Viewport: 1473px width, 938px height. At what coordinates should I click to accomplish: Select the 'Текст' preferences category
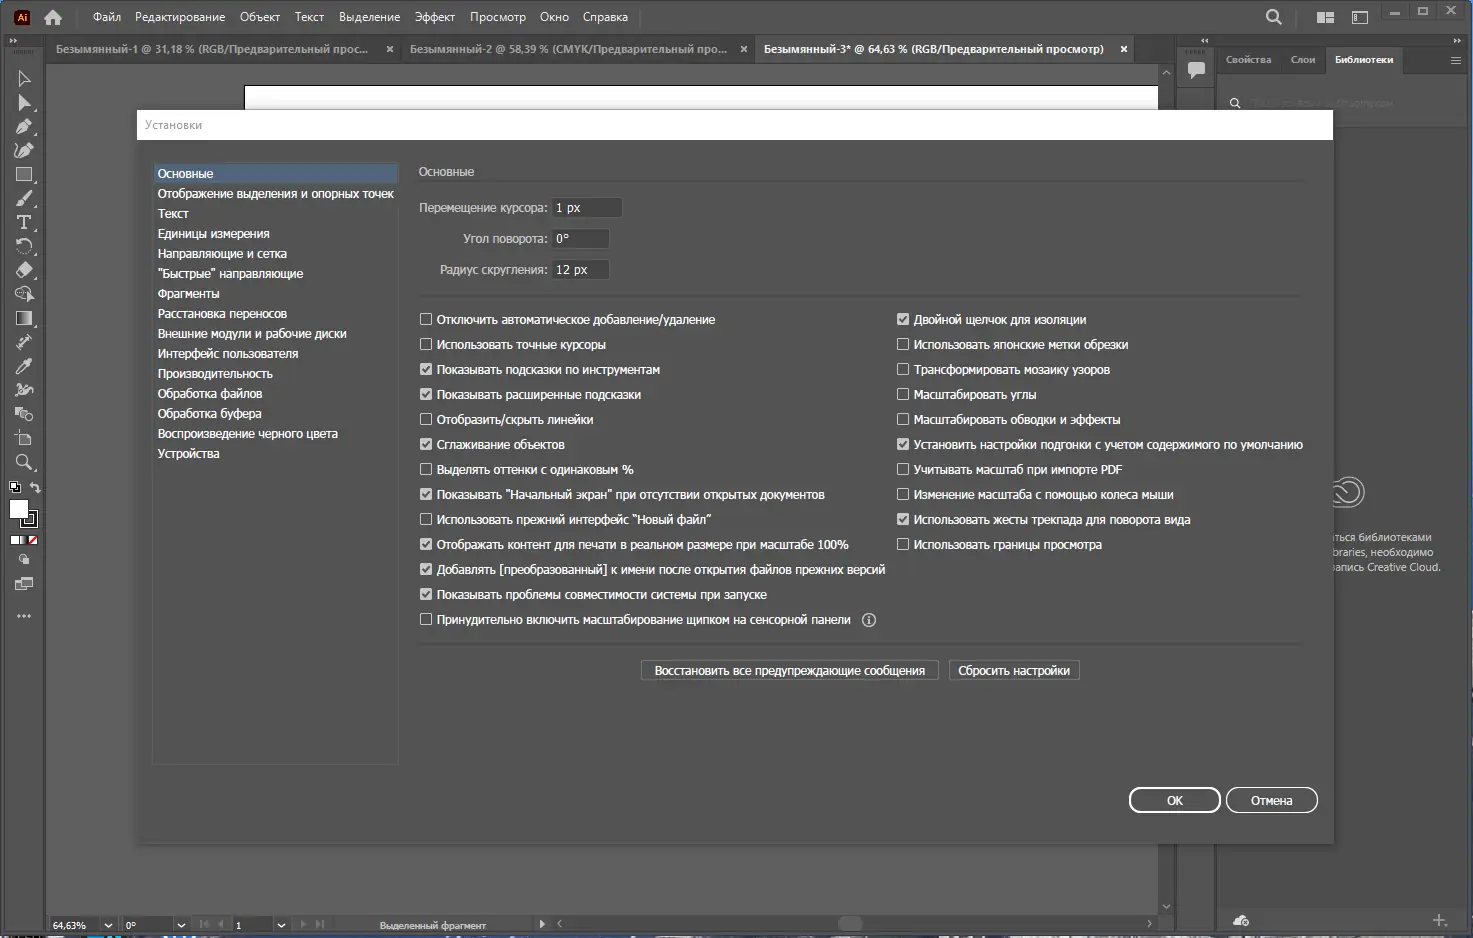(173, 213)
